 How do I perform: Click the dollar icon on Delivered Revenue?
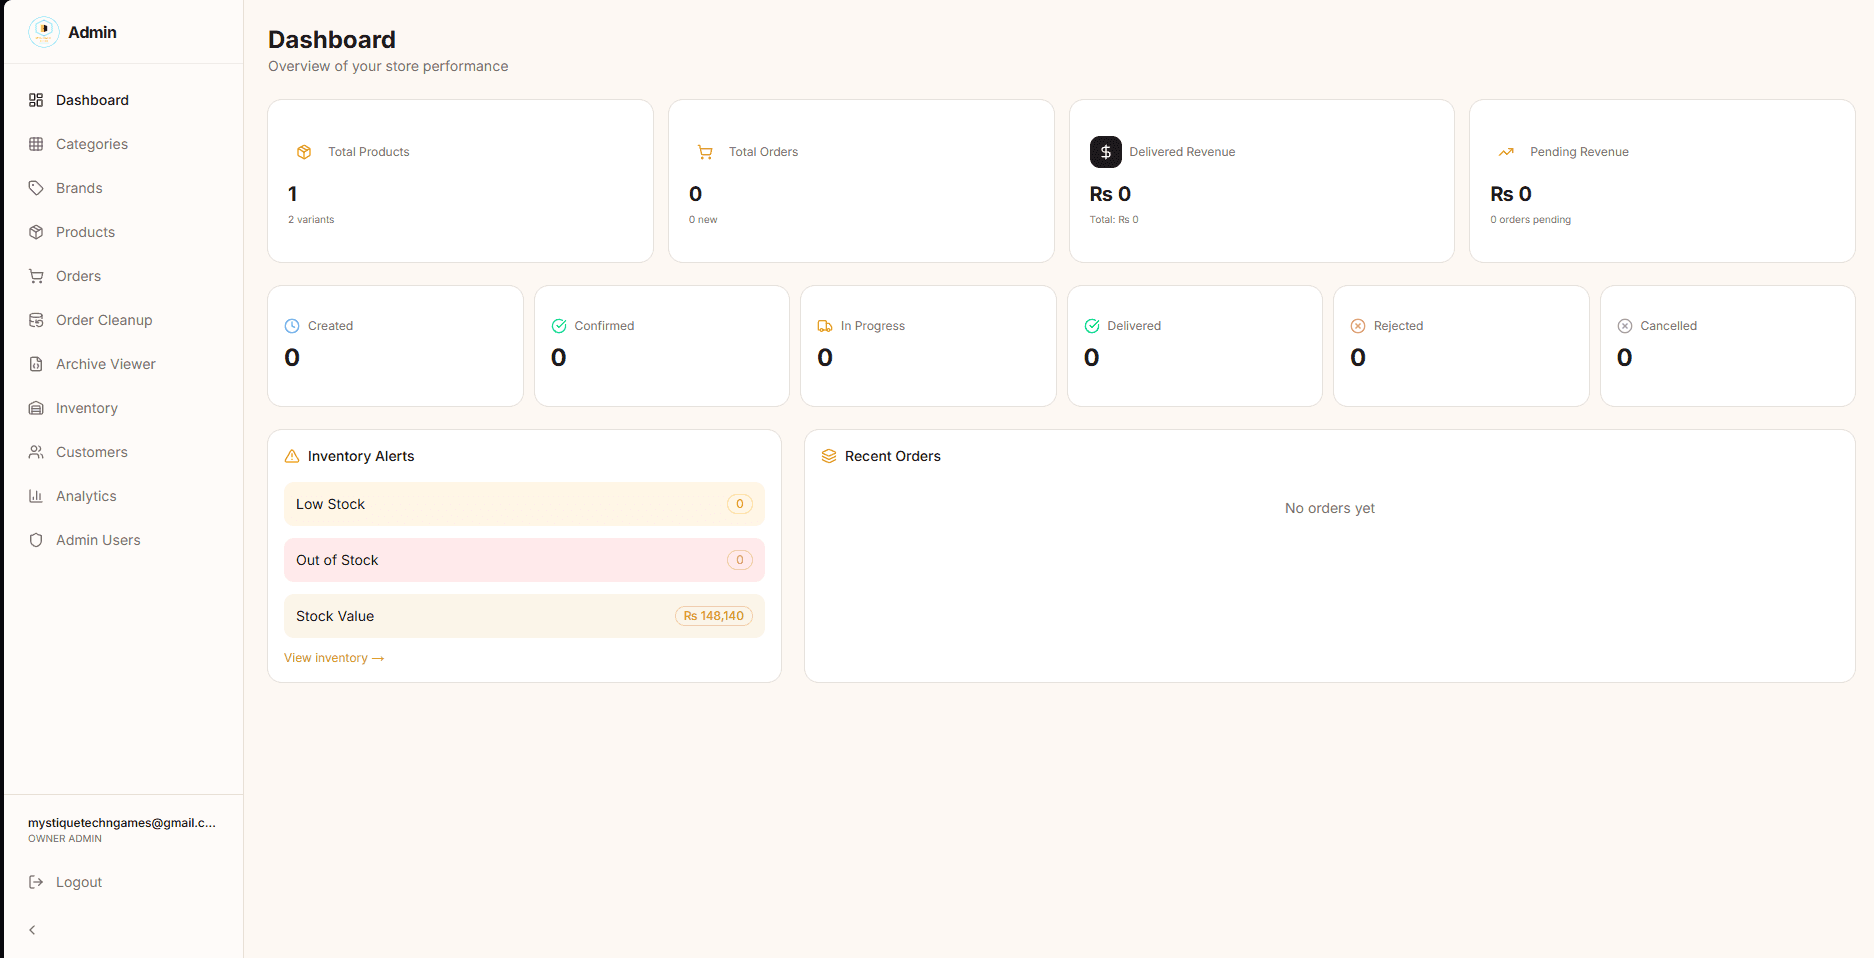pyautogui.click(x=1105, y=152)
